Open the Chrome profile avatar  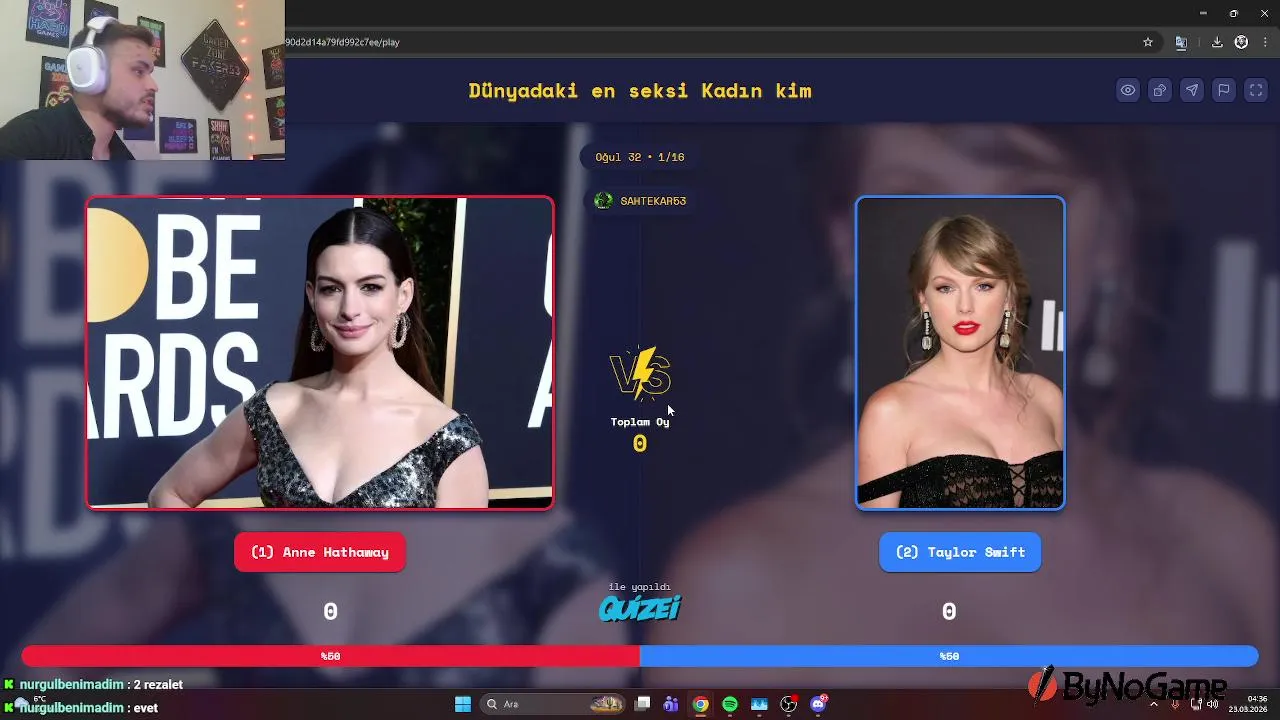click(x=1241, y=42)
